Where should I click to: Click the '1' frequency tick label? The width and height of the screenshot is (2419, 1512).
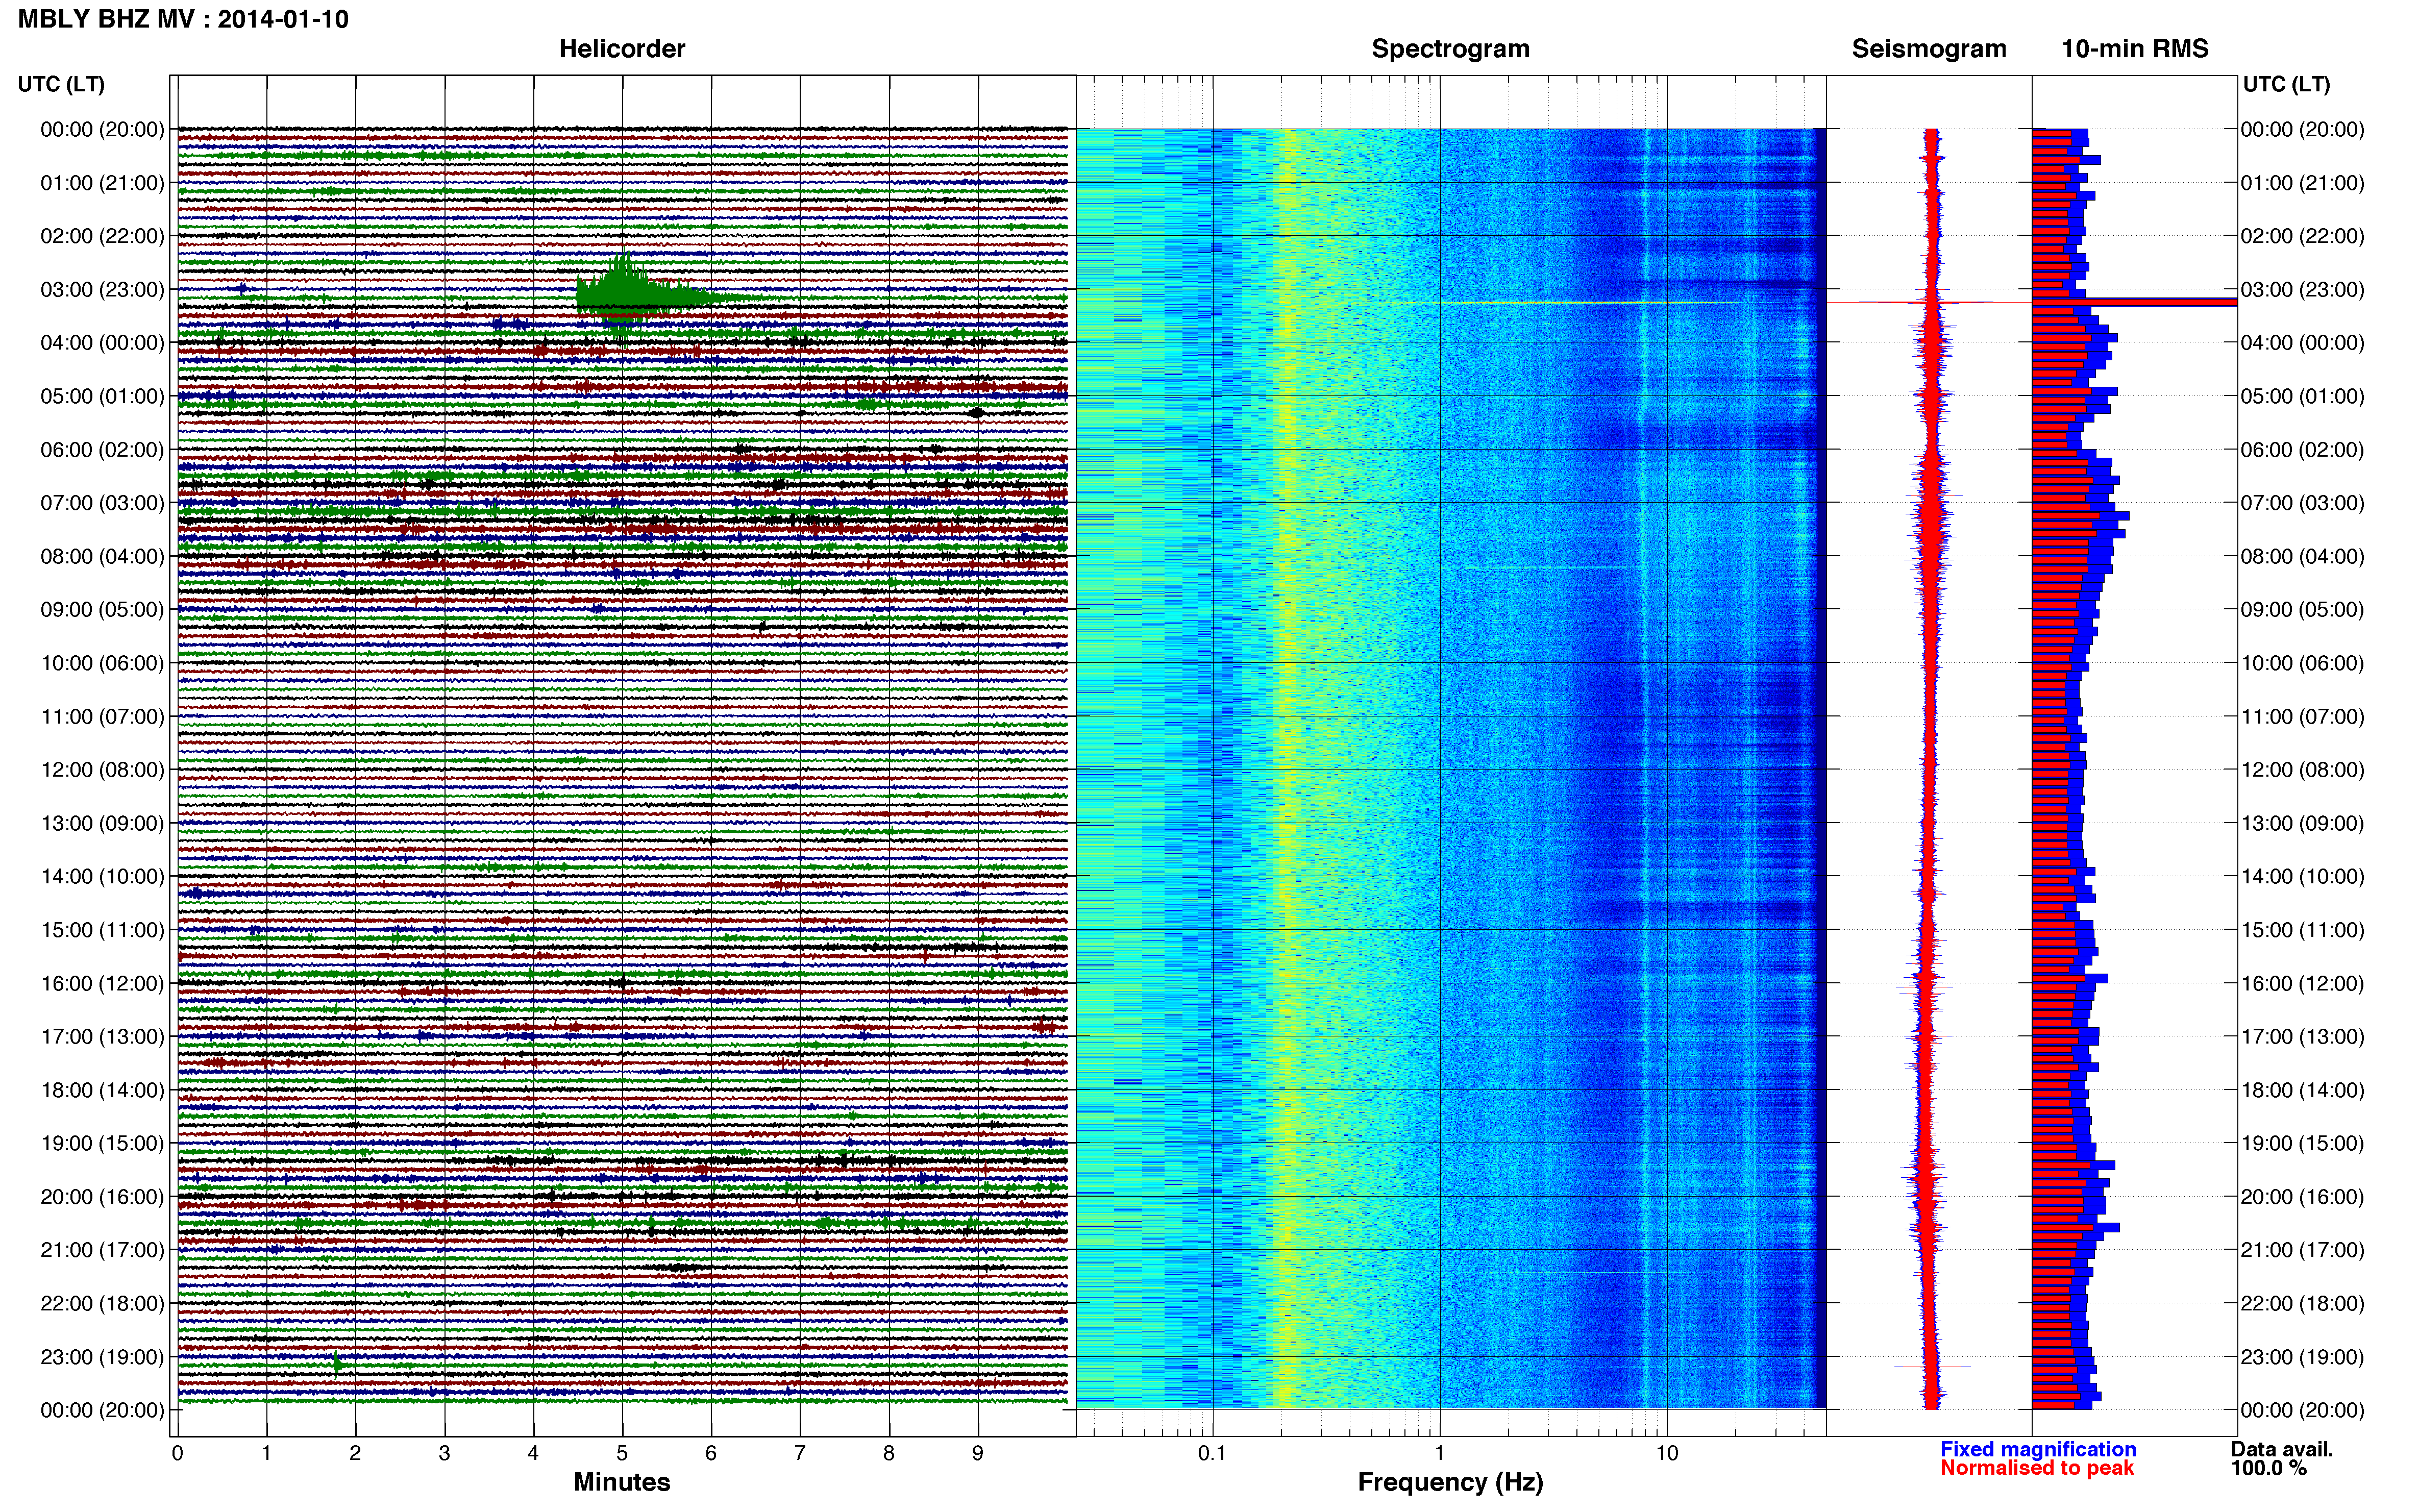coord(1439,1454)
